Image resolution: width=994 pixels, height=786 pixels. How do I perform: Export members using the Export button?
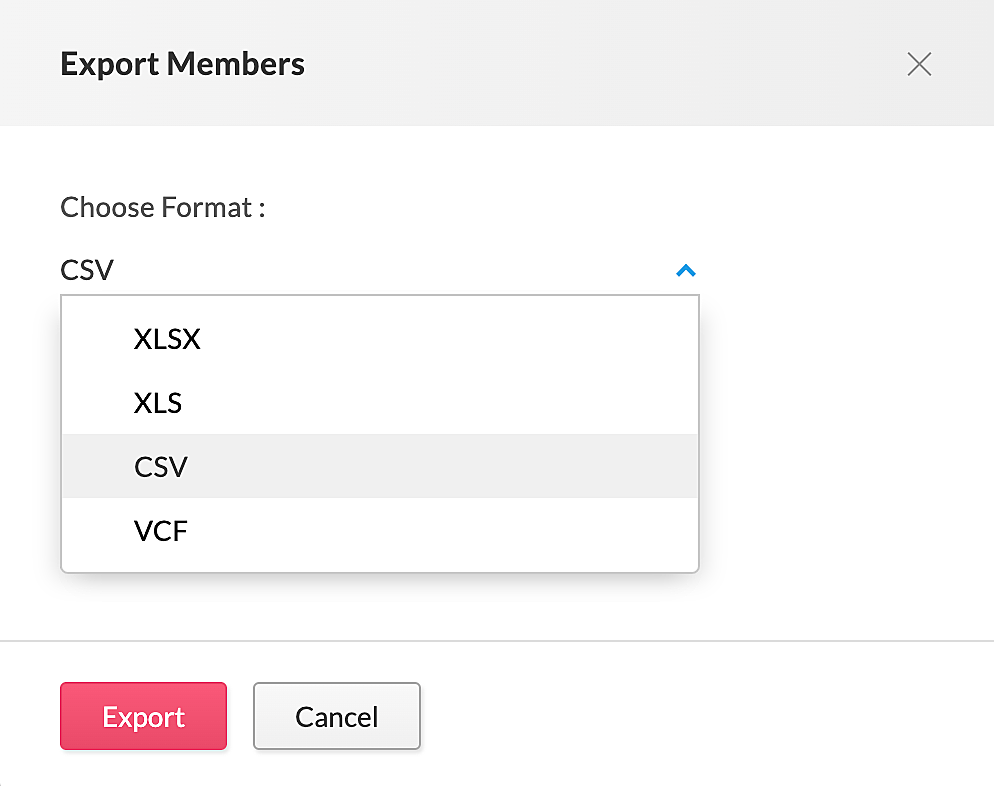143,716
